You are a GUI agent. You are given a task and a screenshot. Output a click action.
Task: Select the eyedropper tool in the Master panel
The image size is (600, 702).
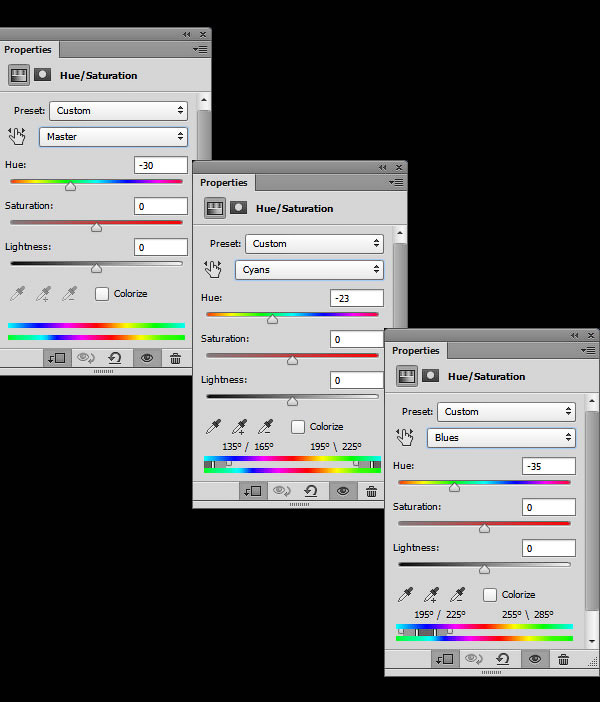point(17,294)
